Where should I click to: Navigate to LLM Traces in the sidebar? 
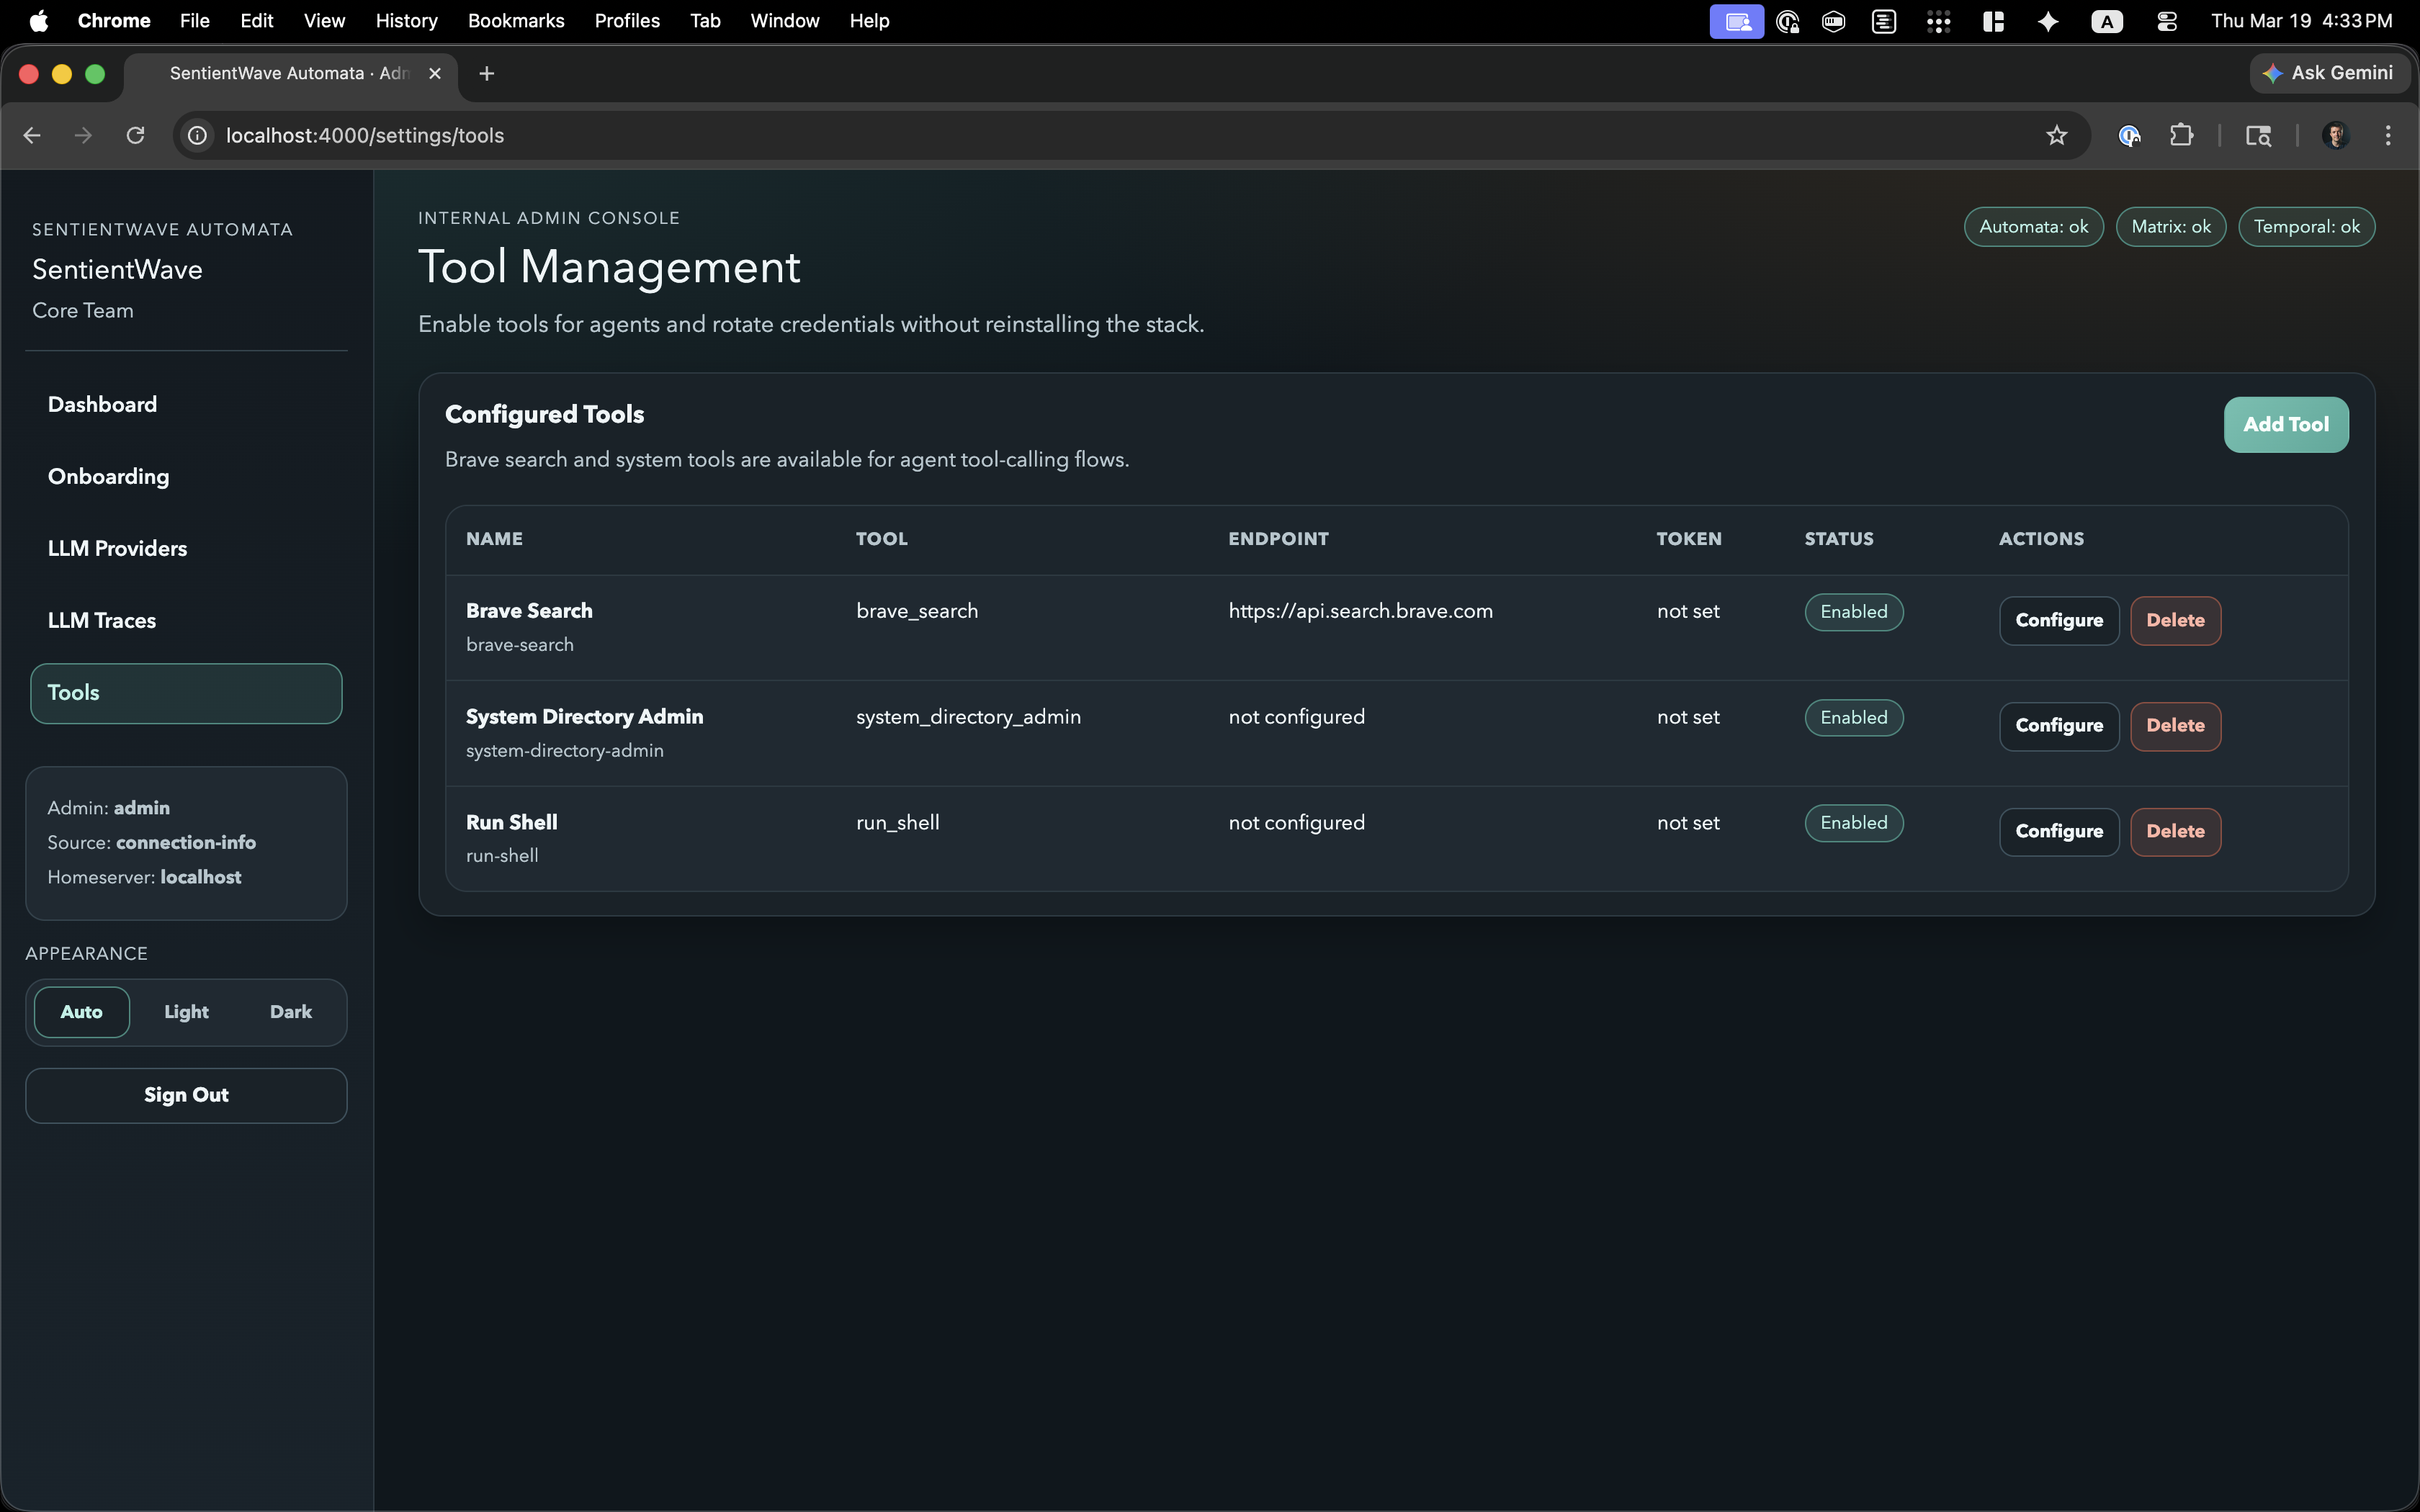tap(101, 619)
